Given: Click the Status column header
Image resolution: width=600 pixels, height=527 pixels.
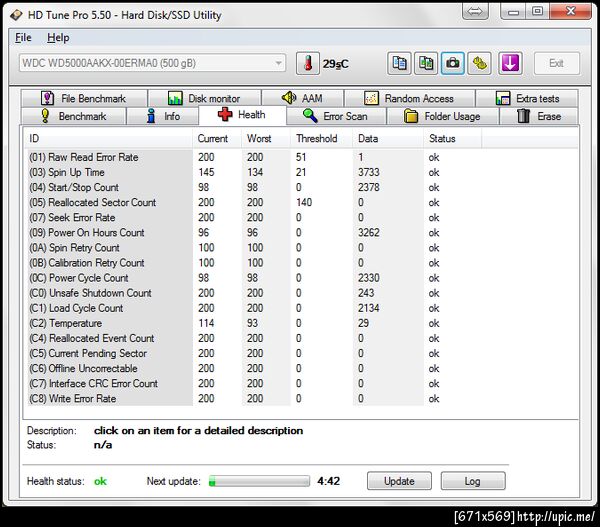Looking at the screenshot, I should tap(452, 139).
